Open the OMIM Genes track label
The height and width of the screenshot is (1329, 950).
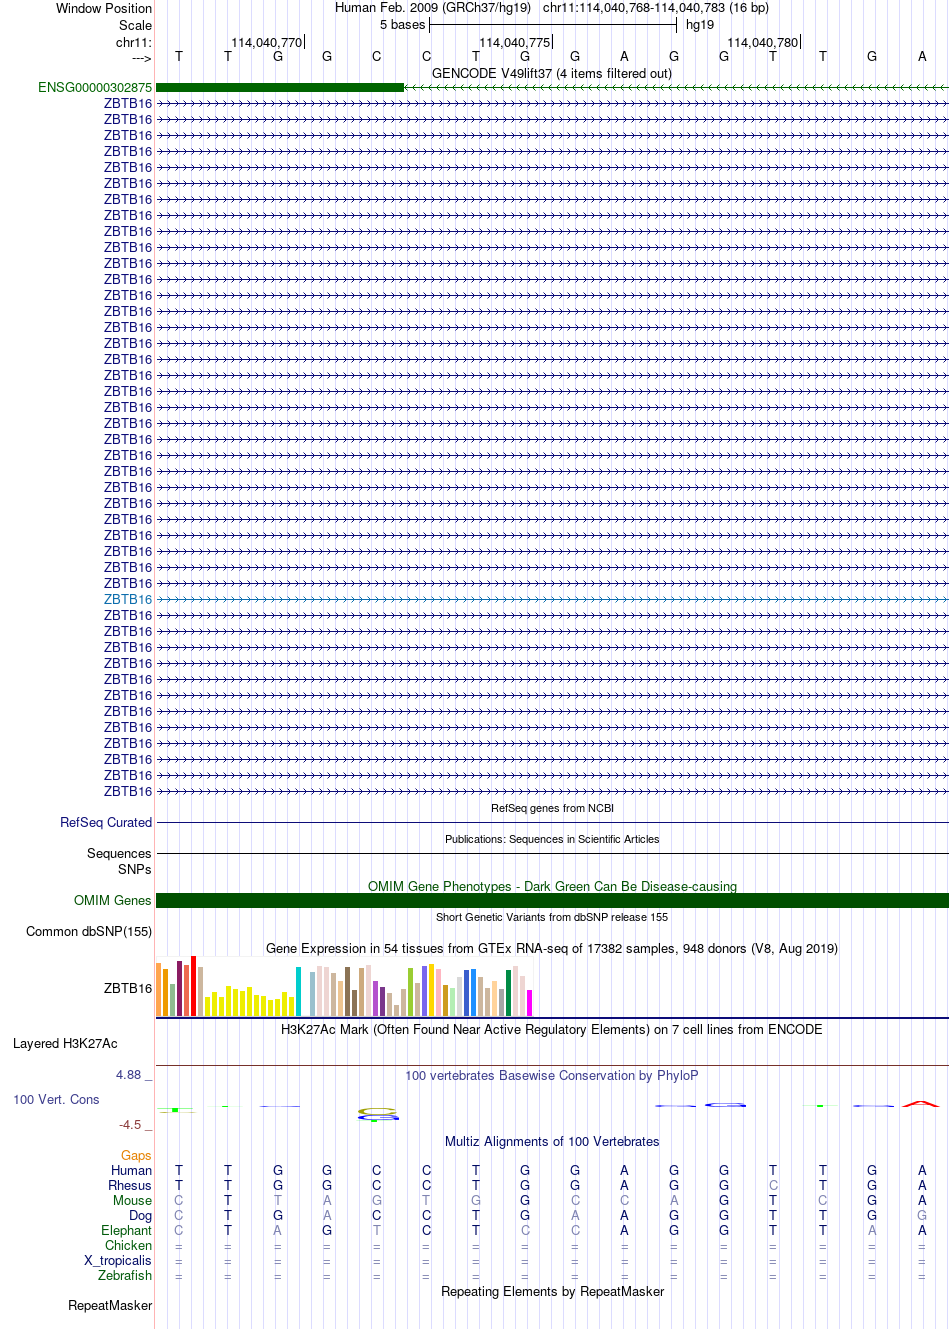(x=113, y=901)
